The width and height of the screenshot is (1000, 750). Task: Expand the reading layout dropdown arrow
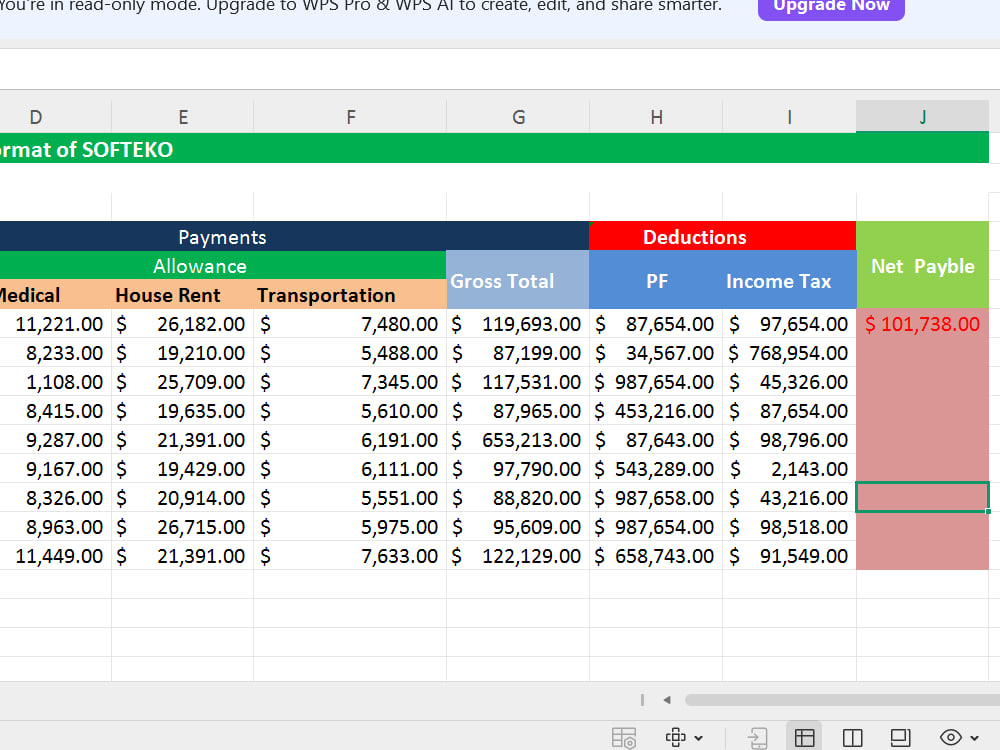699,738
